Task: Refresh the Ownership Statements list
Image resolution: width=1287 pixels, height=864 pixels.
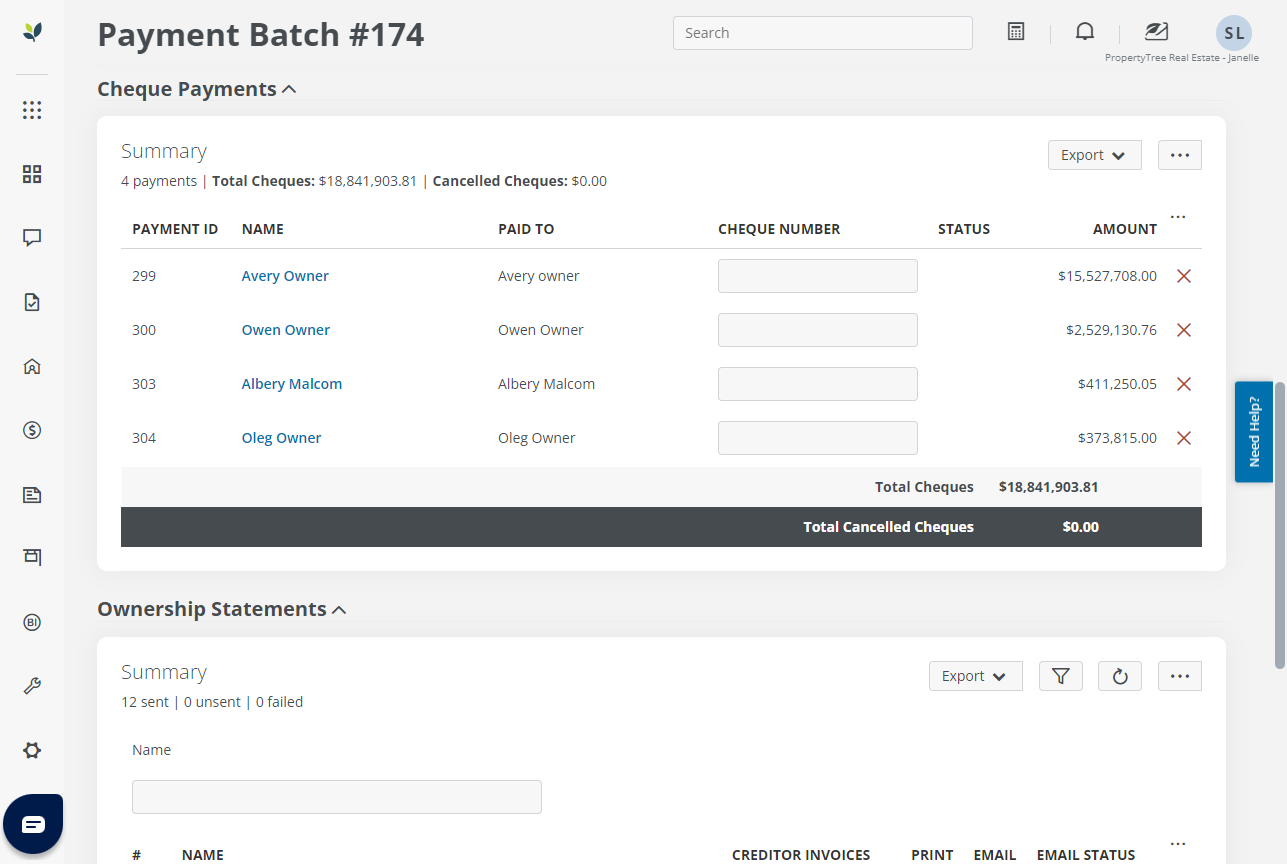Action: coord(1120,676)
